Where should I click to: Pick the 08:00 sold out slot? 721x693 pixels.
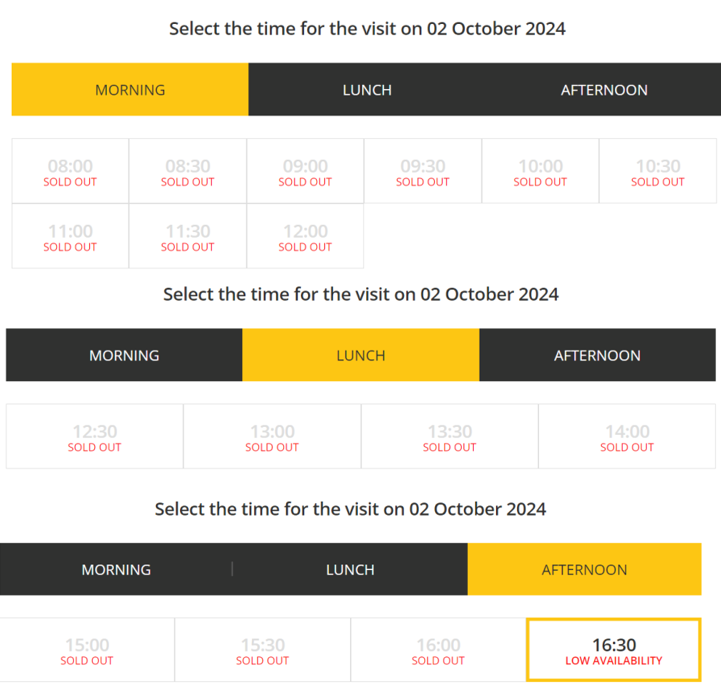pos(70,171)
